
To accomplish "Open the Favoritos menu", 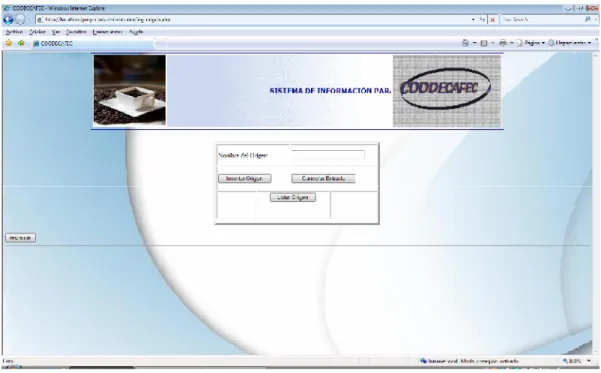I will coord(76,32).
